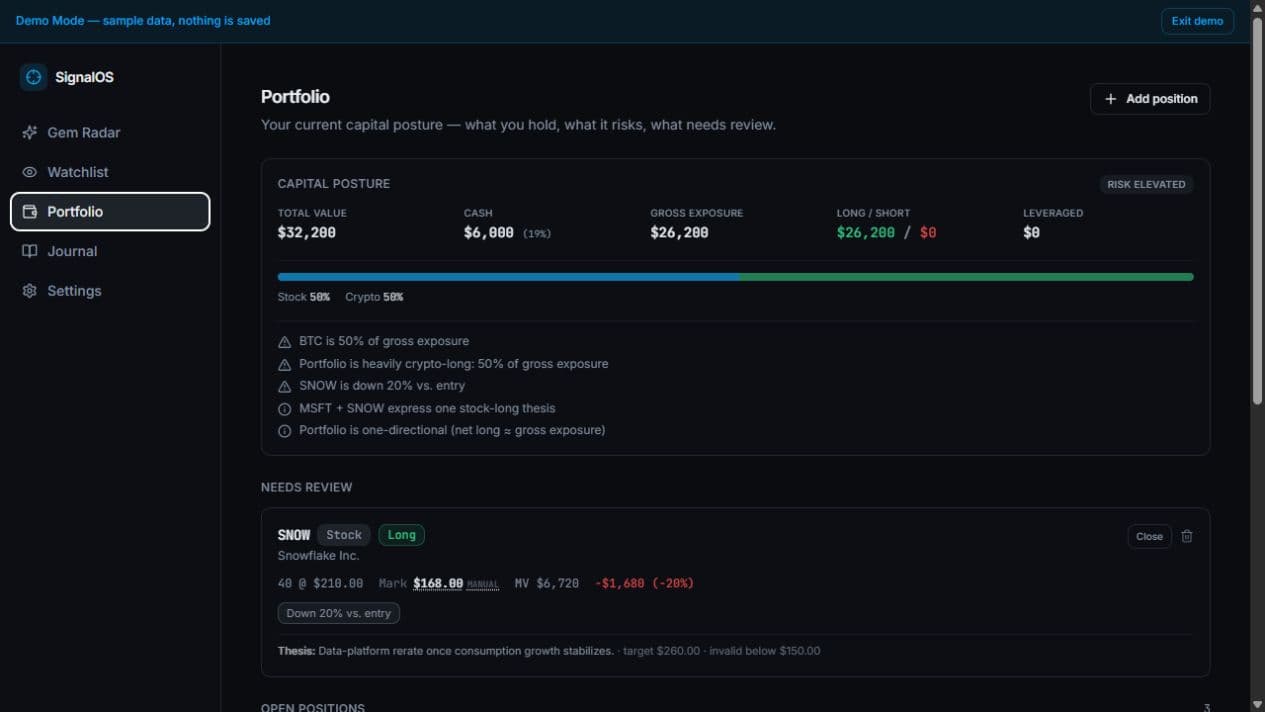Viewport: 1265px width, 712px height.
Task: Click Snowflake Inc. company name
Action: [x=318, y=556]
